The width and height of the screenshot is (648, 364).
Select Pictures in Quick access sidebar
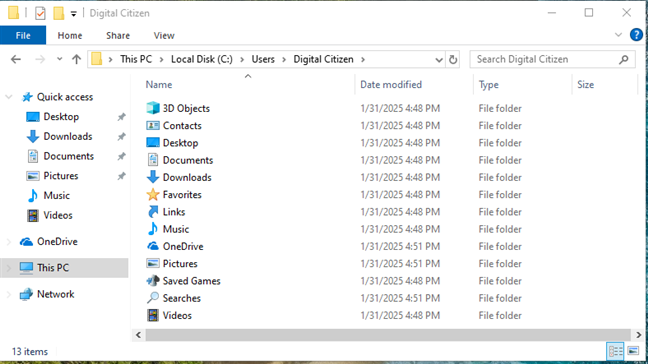point(61,176)
